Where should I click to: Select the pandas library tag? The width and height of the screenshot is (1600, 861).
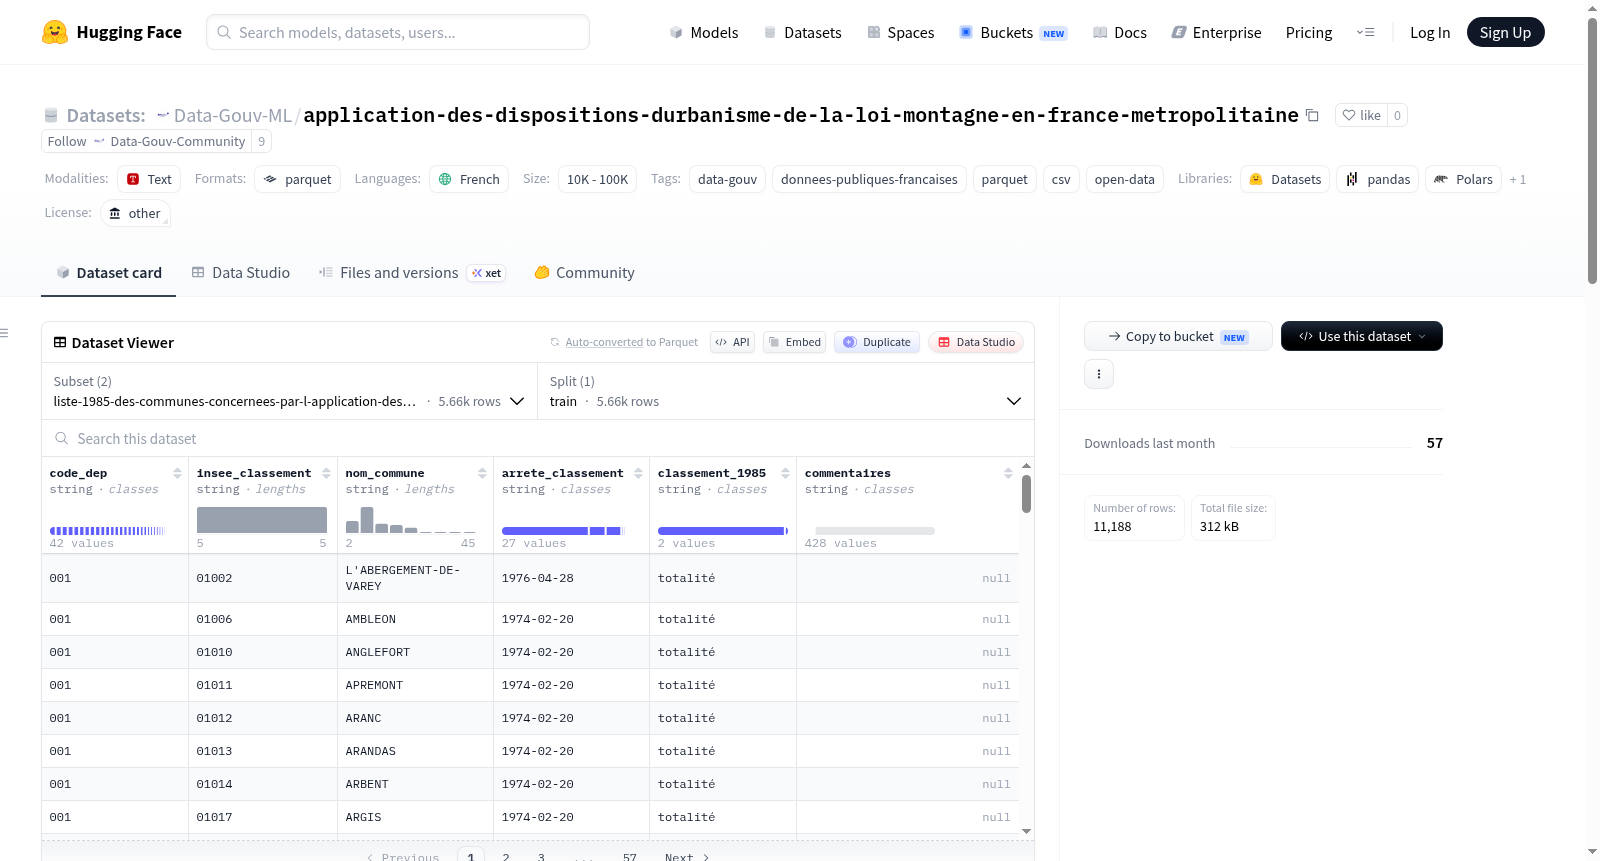pyautogui.click(x=1377, y=179)
